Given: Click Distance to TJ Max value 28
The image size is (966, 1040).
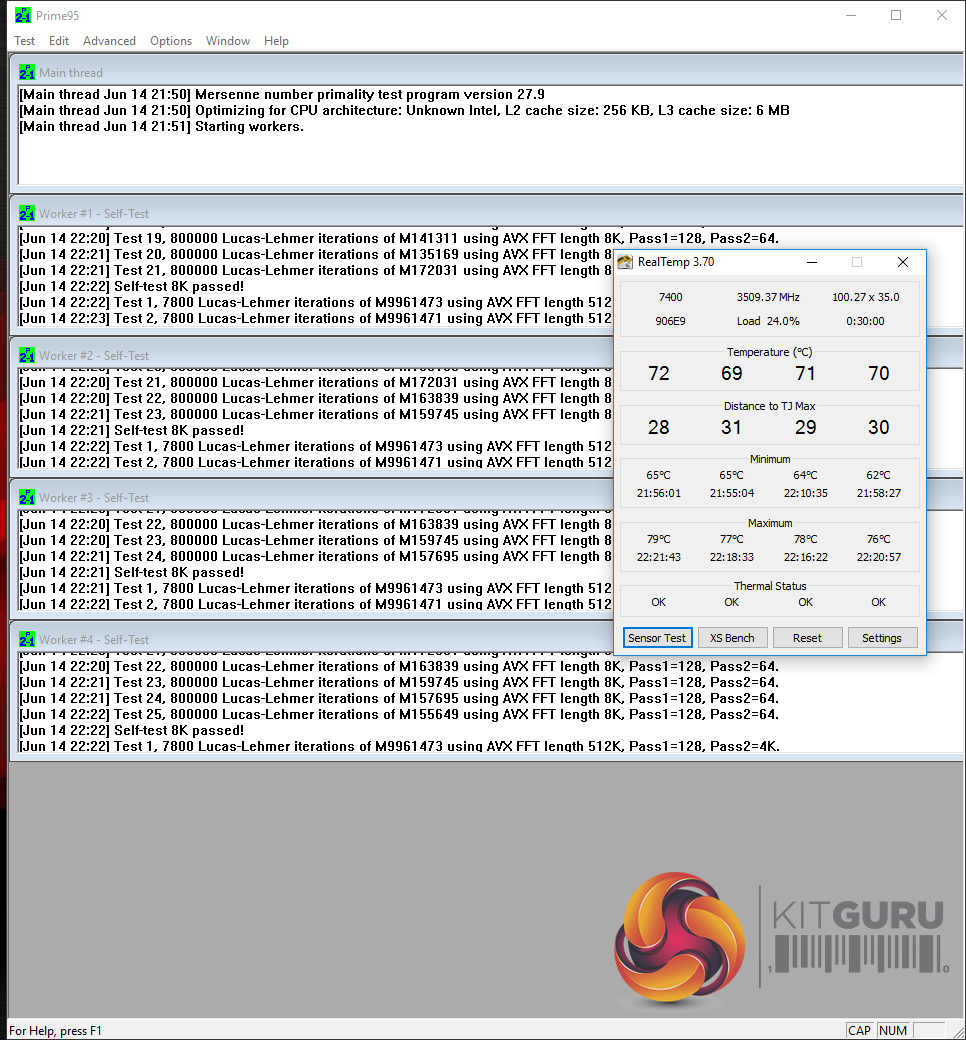Looking at the screenshot, I should 659,427.
